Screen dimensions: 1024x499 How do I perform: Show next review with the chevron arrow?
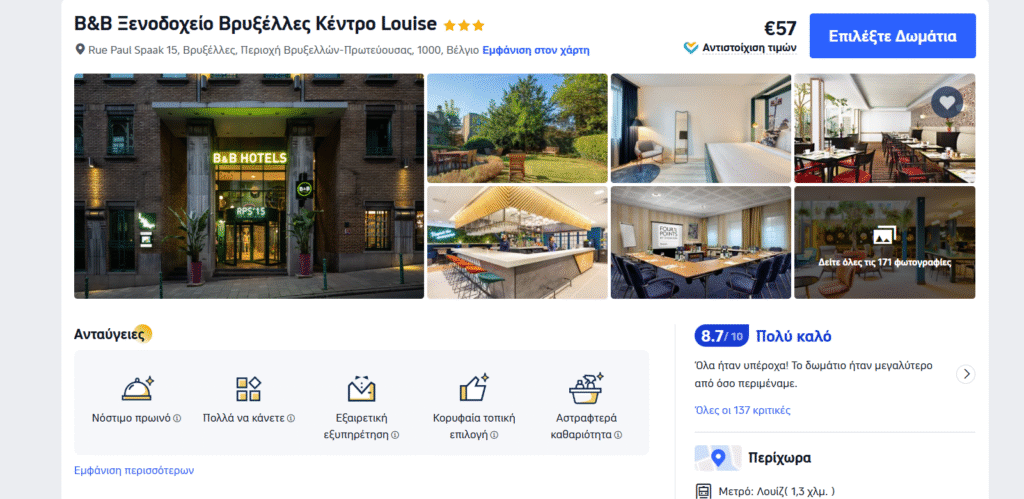point(966,374)
